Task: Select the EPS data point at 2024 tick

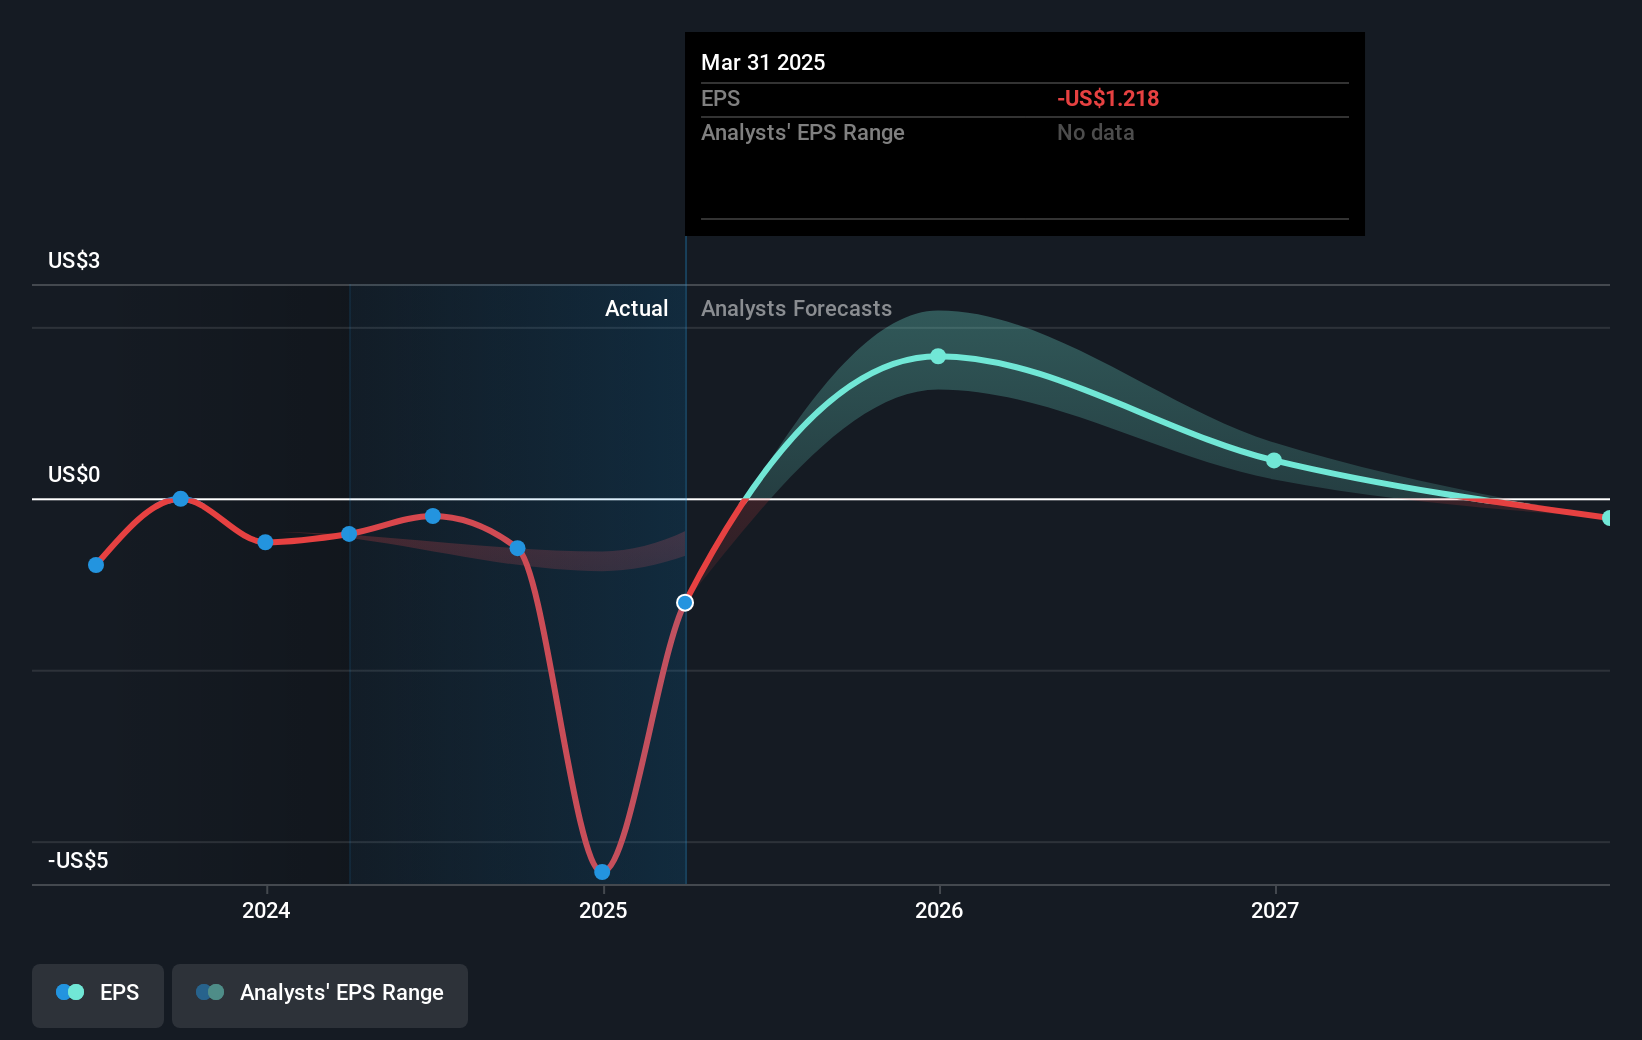Action: [265, 542]
